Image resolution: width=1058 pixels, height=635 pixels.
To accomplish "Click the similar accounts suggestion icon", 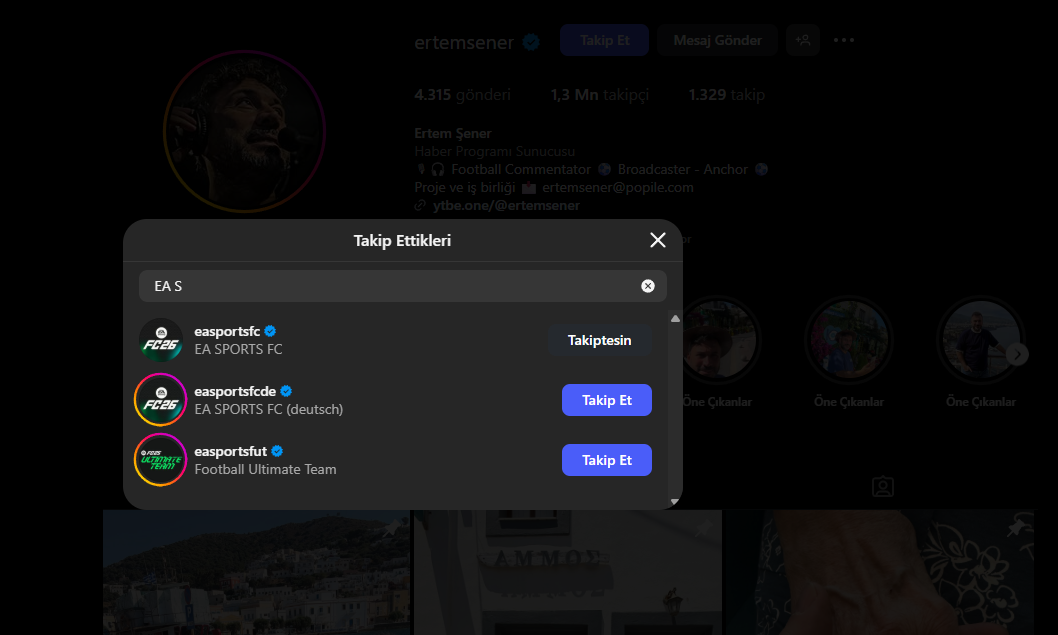I will point(803,40).
